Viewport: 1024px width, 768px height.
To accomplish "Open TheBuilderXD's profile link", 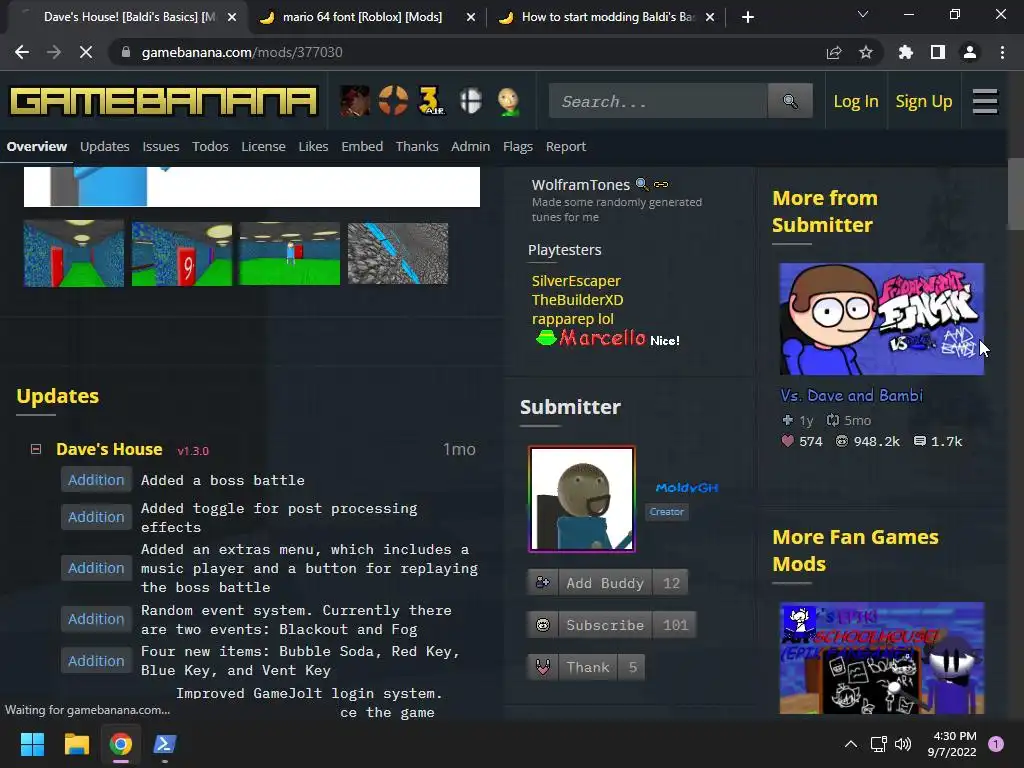I will (577, 300).
